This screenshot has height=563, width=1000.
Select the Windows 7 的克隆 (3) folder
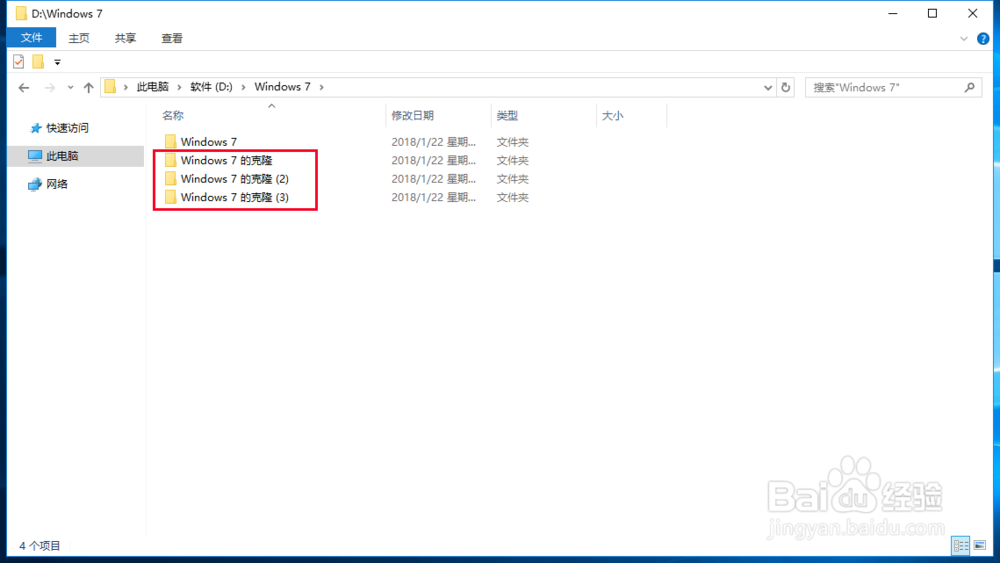tap(235, 197)
